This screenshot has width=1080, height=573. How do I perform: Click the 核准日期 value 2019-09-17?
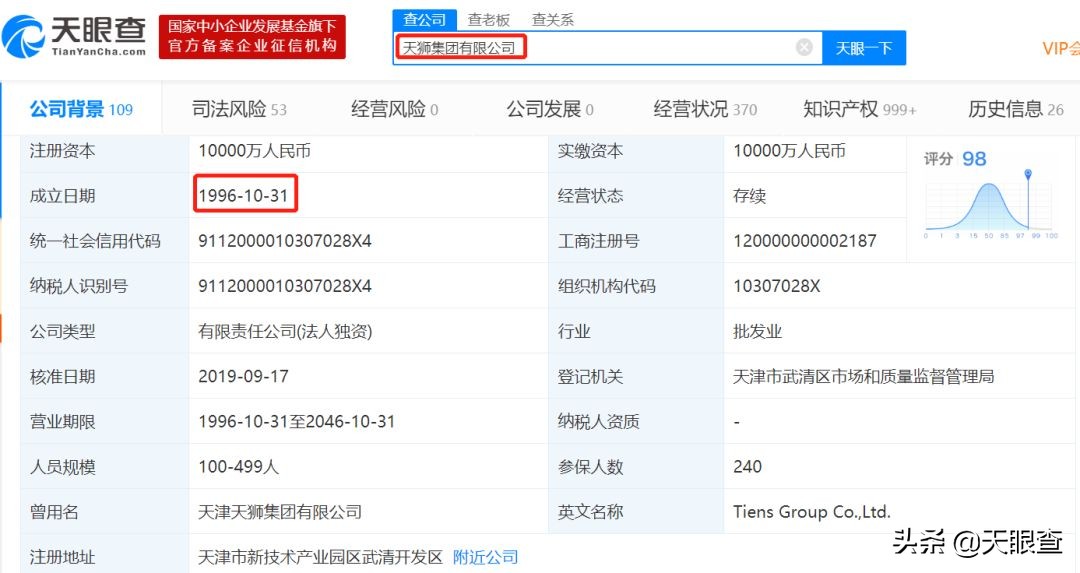(243, 376)
